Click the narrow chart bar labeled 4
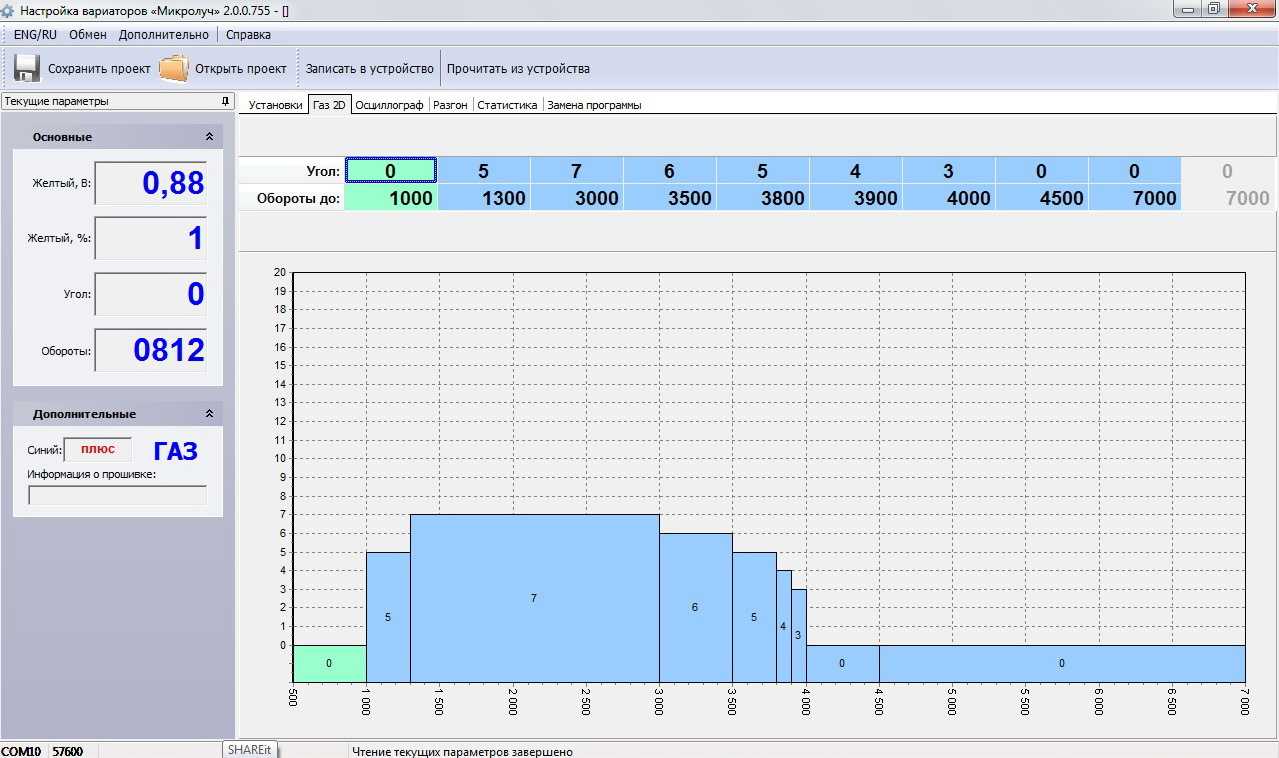Screen dimensions: 1279x758 coord(783,626)
